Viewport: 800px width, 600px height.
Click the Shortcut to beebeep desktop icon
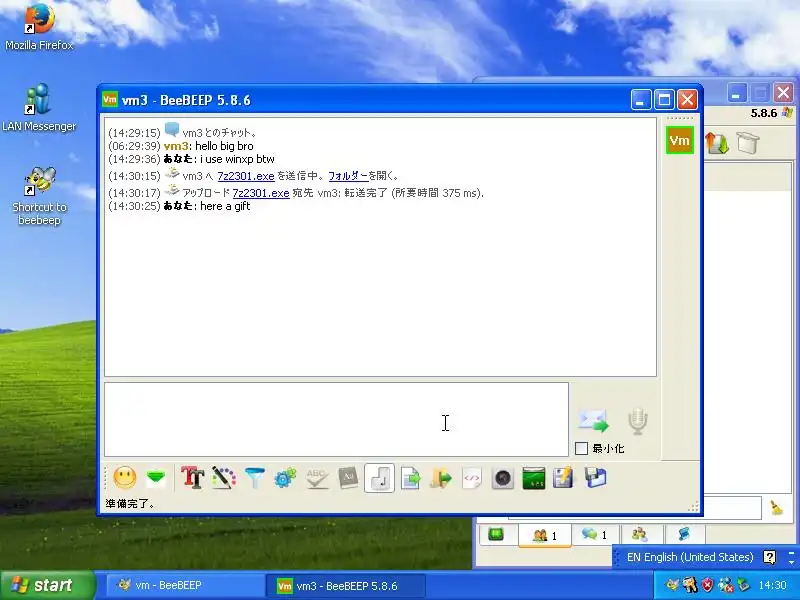pos(39,196)
